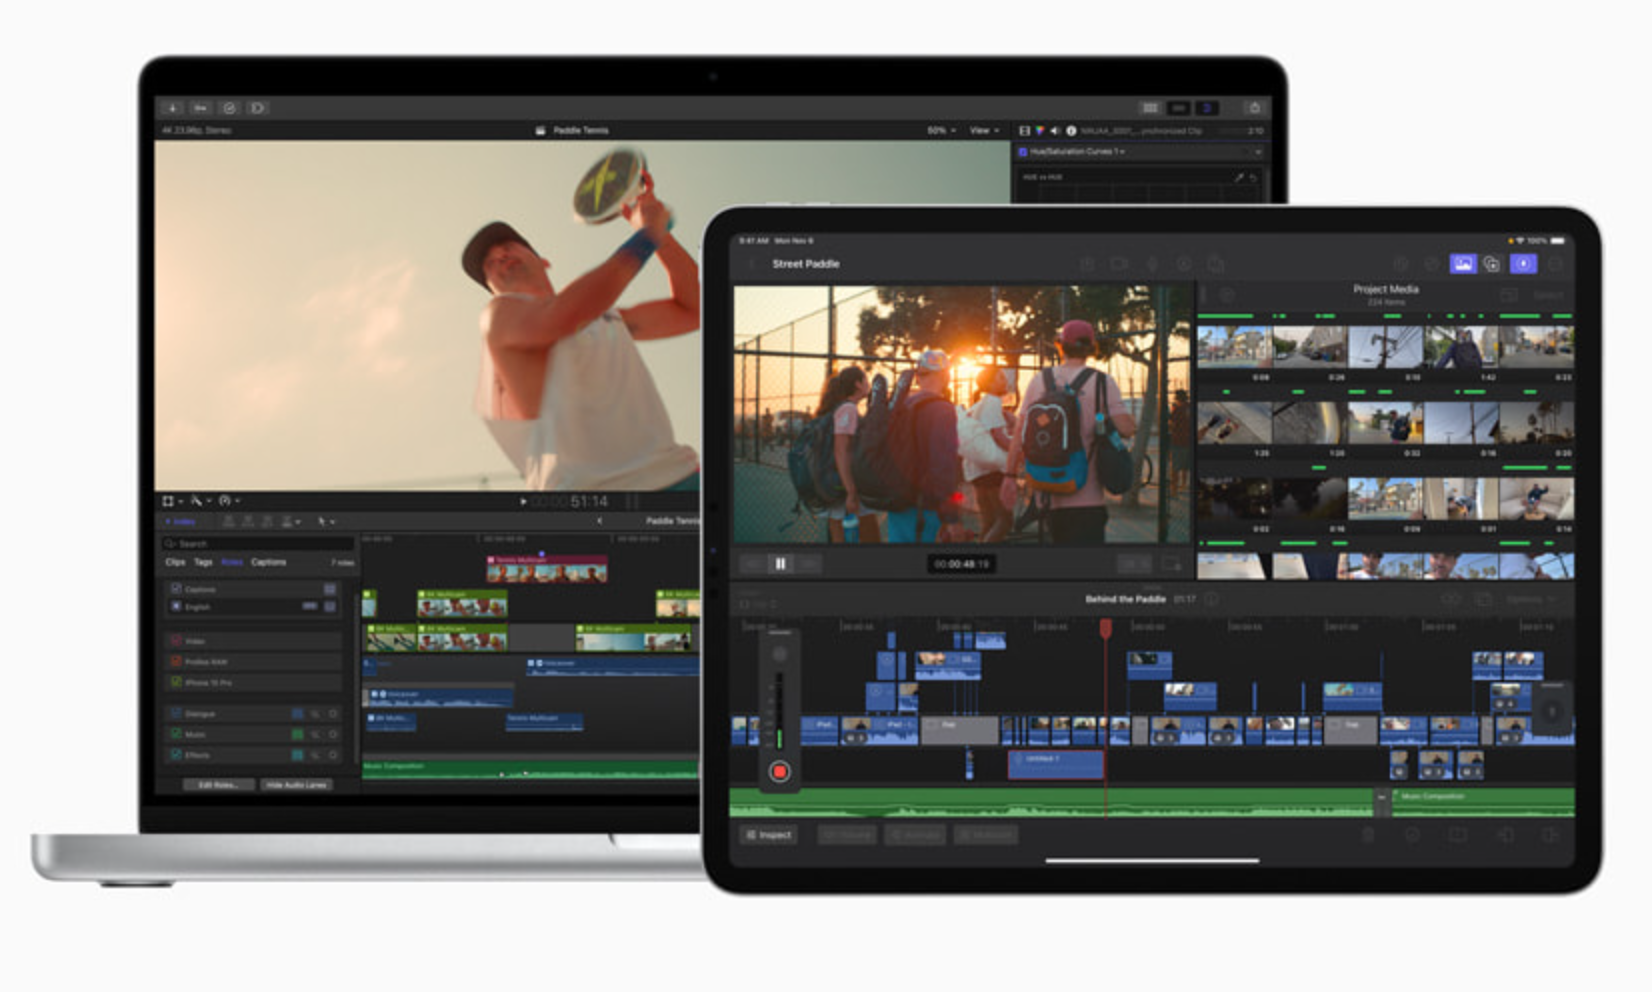Click the green Music role color swatch
Viewport: 1652px width, 992px height.
(x=298, y=734)
